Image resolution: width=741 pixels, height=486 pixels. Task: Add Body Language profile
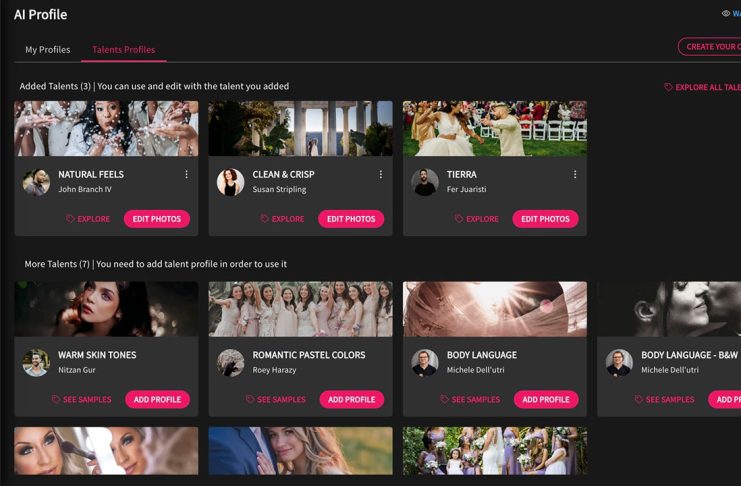[546, 399]
